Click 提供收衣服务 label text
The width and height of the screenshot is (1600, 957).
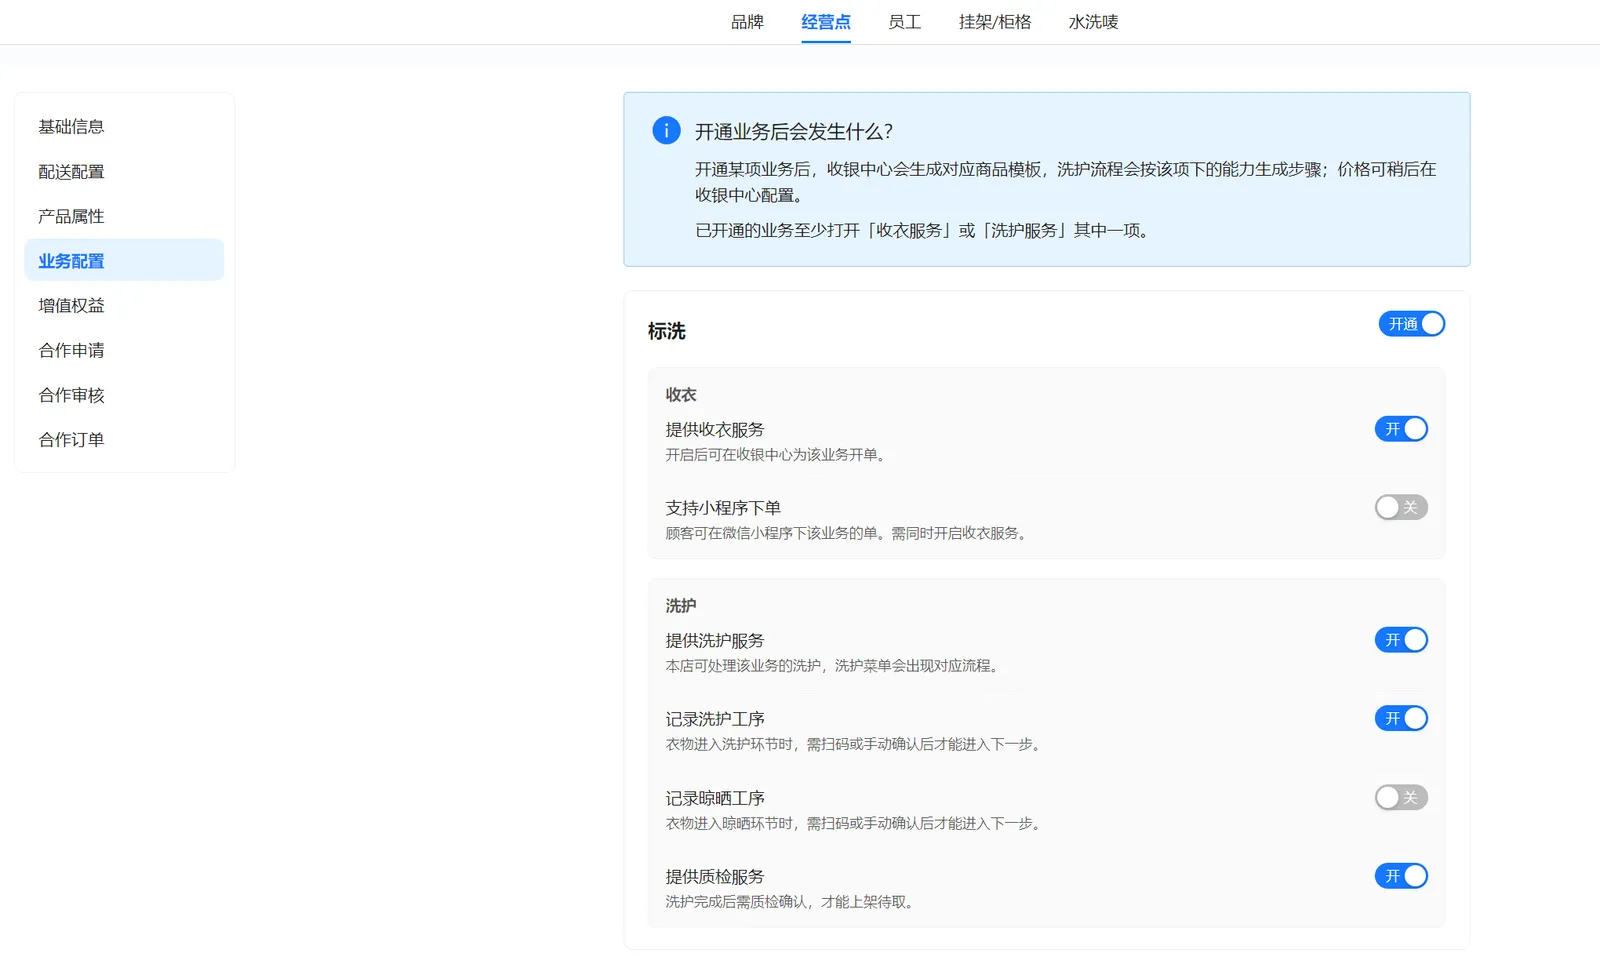pos(715,429)
